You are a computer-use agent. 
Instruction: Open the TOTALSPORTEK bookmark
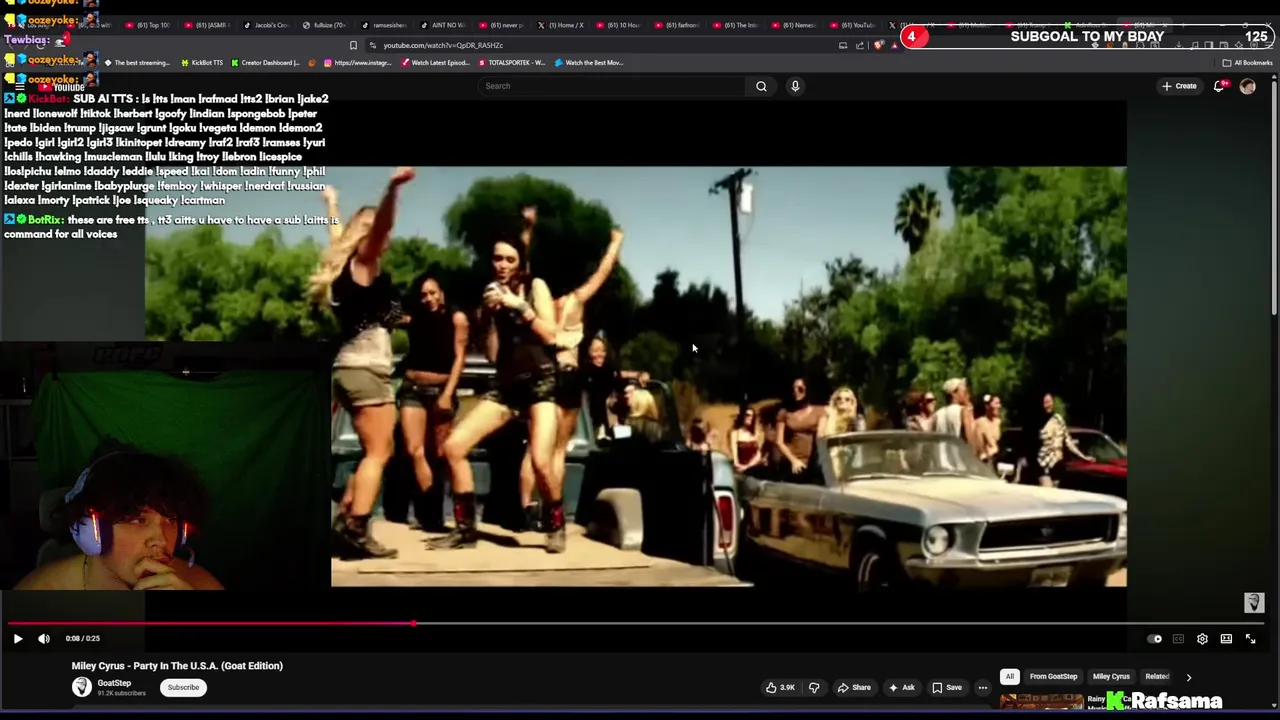pos(511,63)
